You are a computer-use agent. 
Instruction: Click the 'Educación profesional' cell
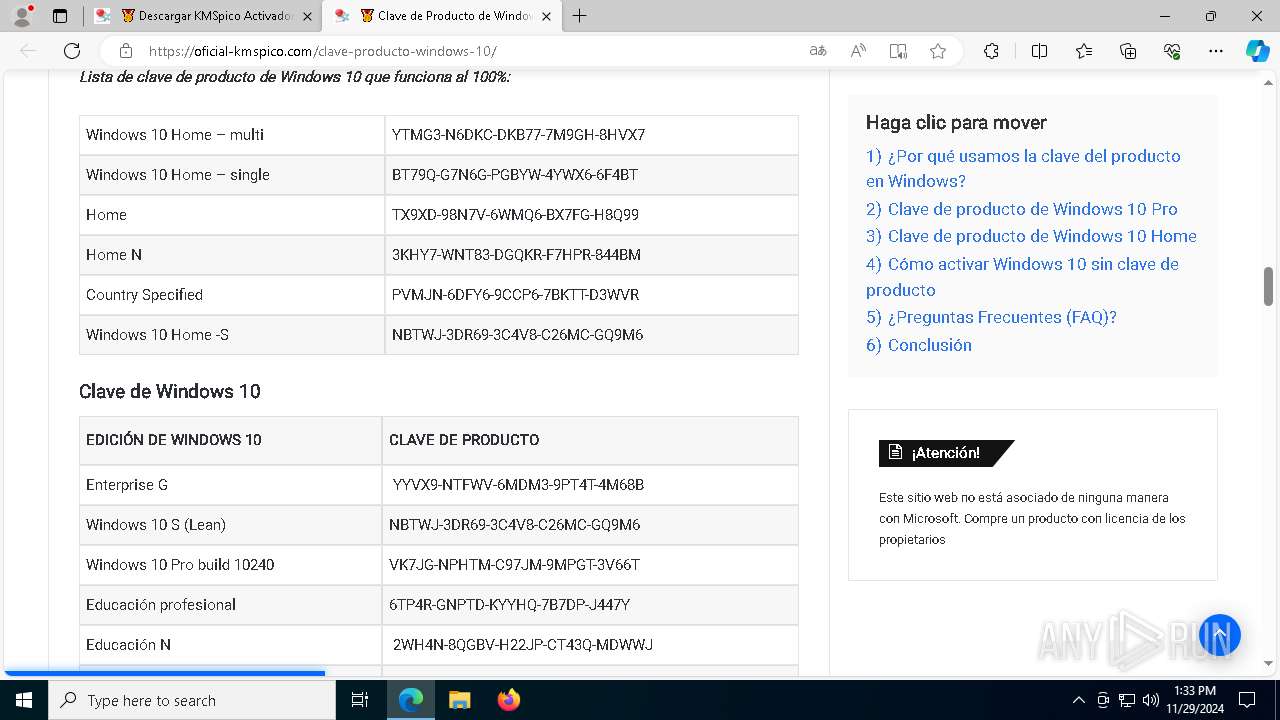(230, 605)
